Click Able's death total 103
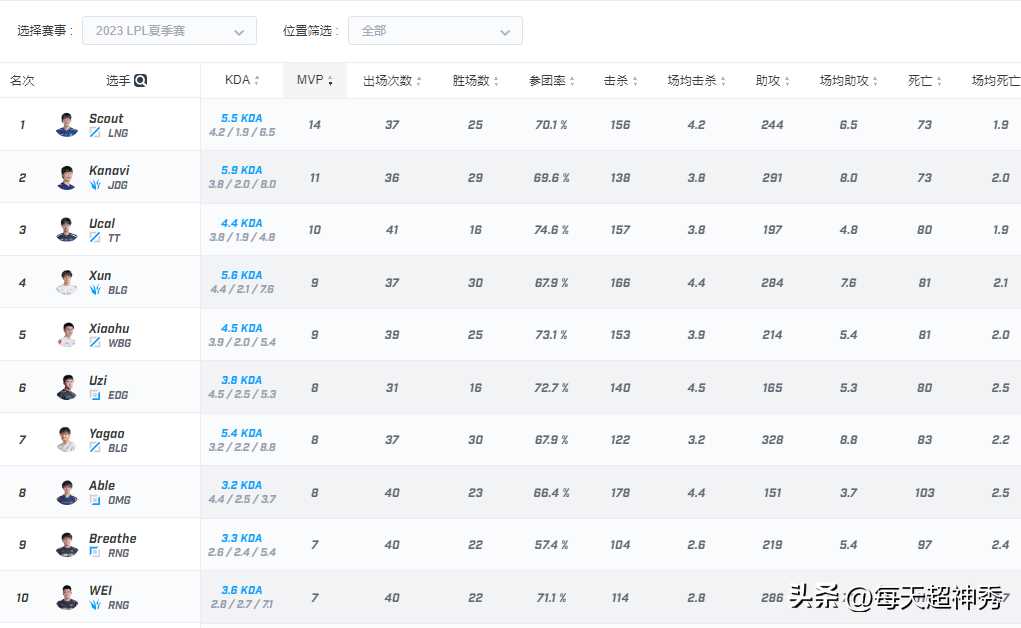1021x628 pixels. [925, 492]
